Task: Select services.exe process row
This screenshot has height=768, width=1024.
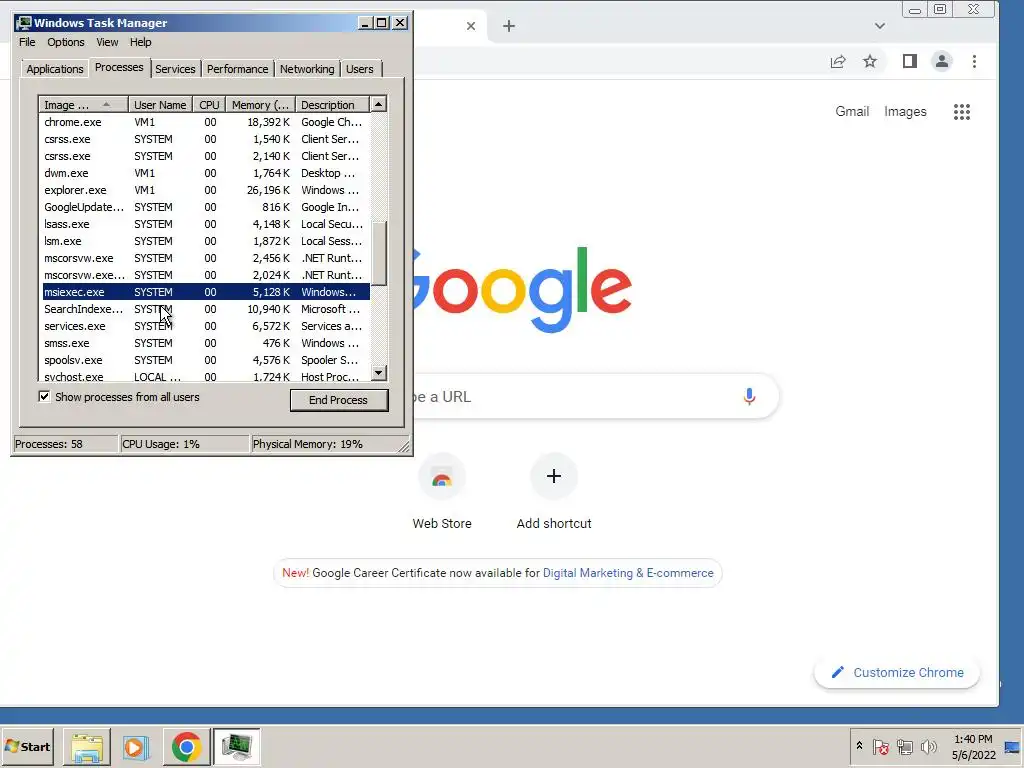Action: pos(204,326)
